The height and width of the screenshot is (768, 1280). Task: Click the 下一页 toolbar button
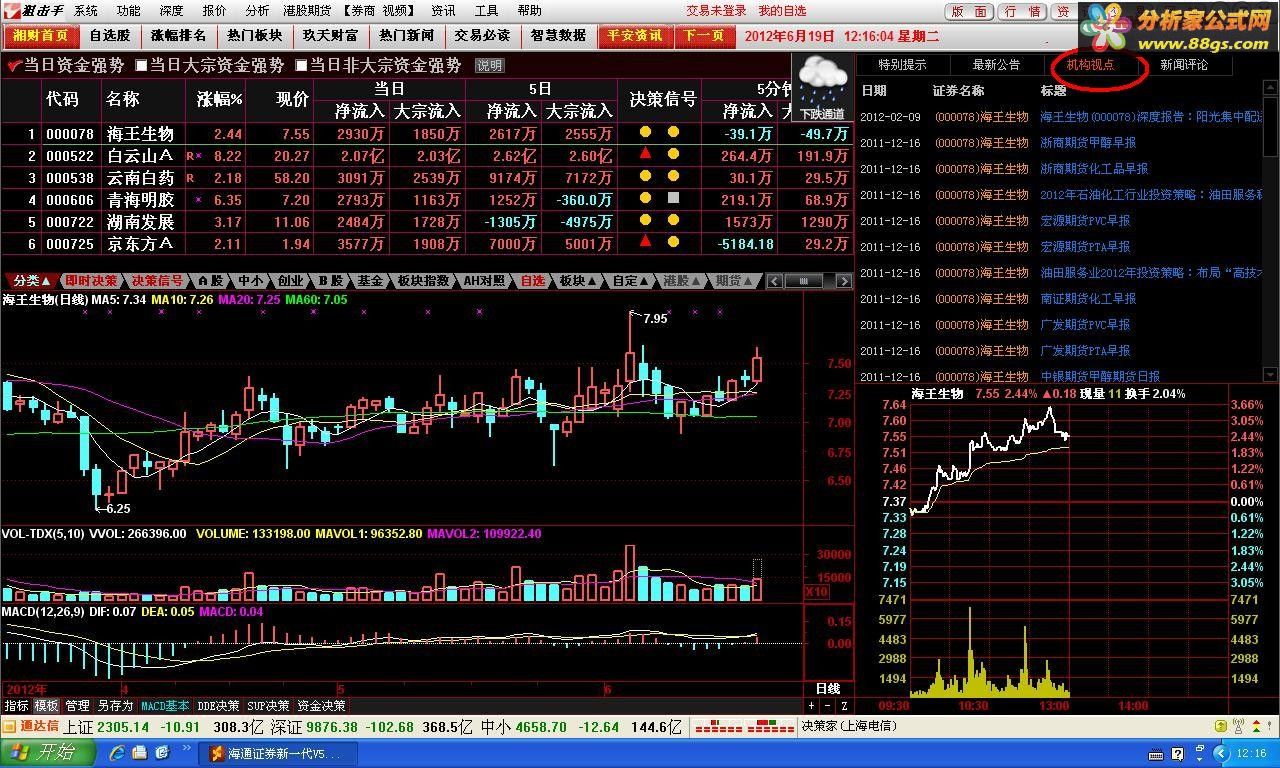(705, 36)
